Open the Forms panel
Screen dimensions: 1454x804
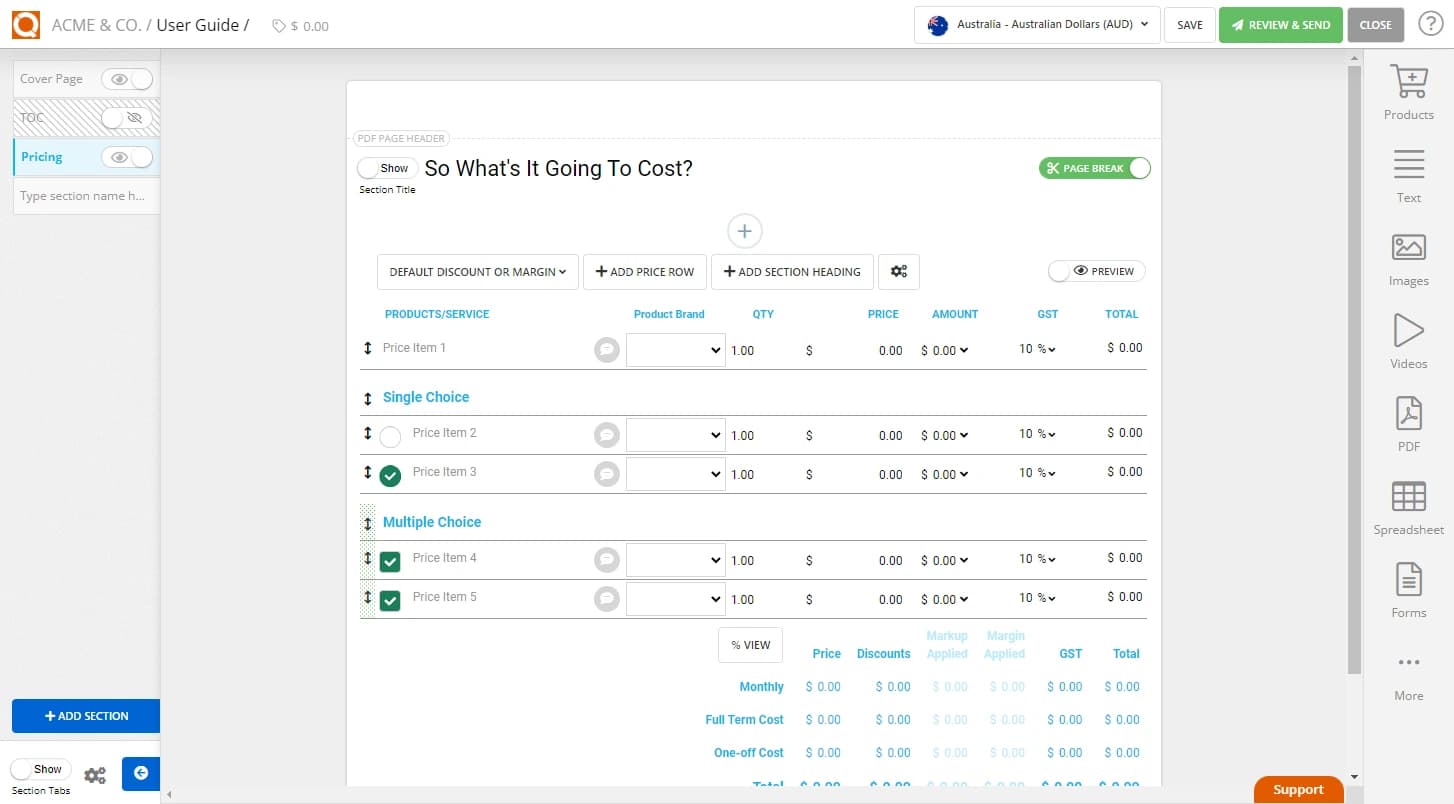[1408, 589]
